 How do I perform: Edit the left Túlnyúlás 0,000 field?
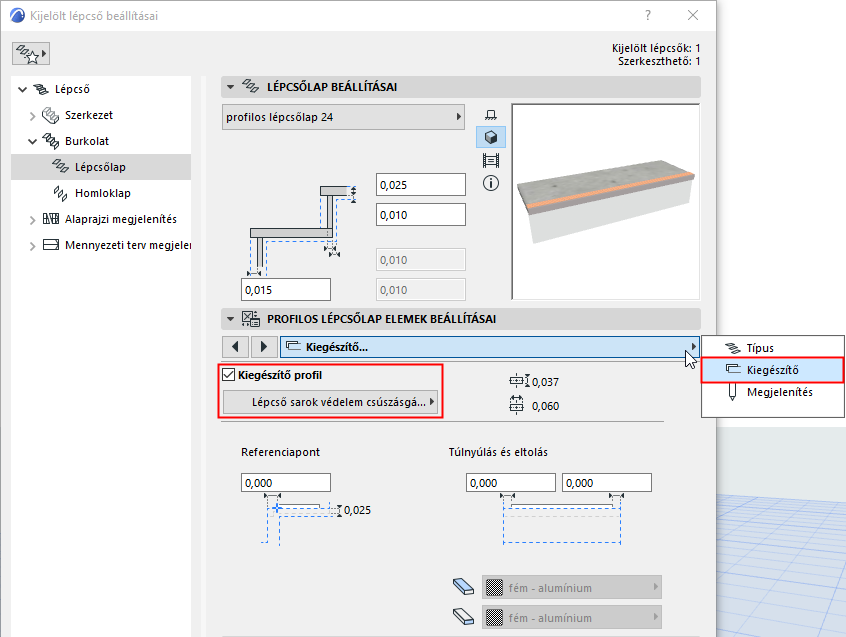click(510, 483)
